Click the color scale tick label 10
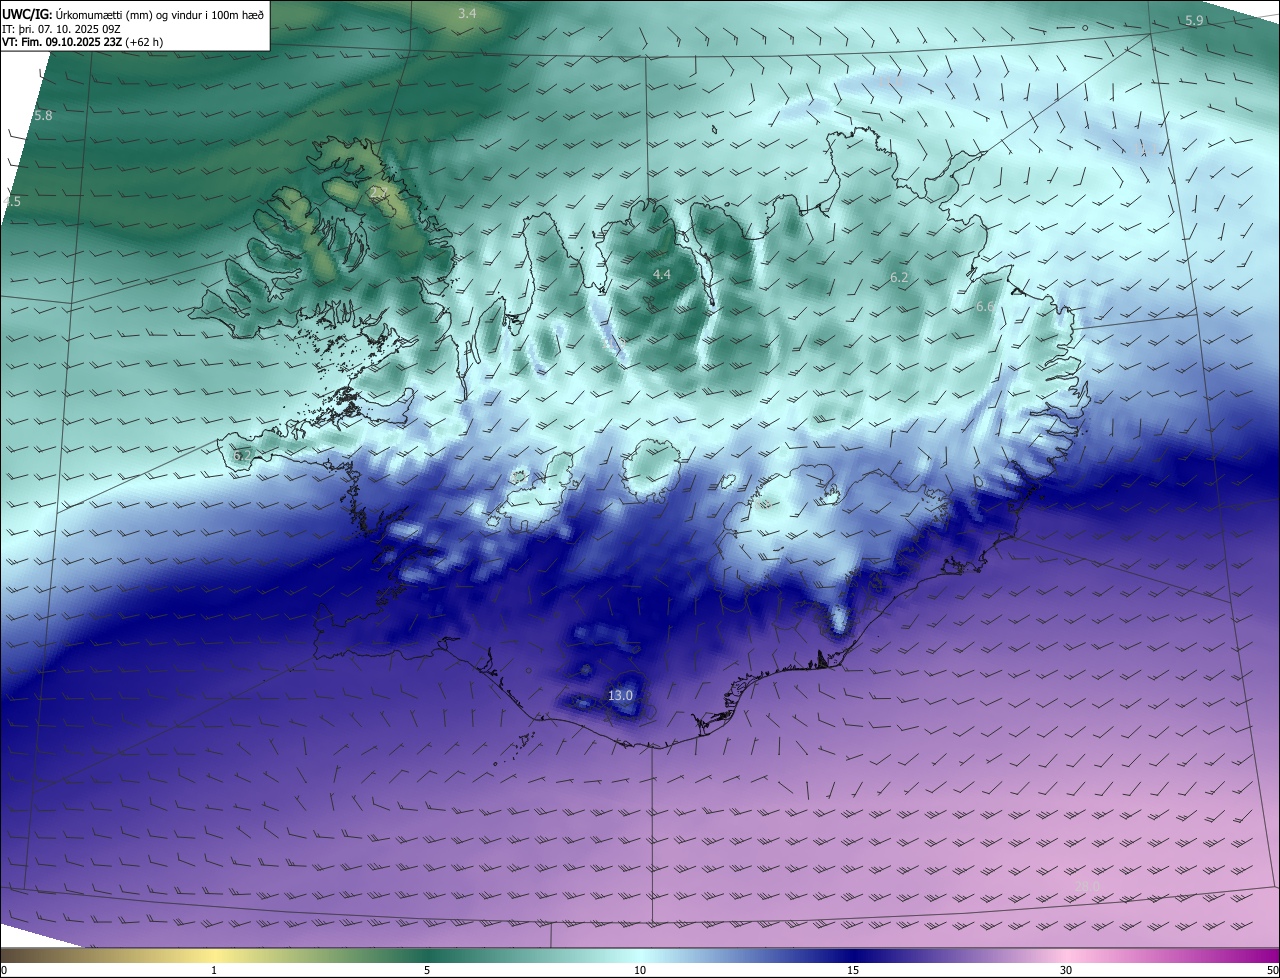The height and width of the screenshot is (978, 1280). pyautogui.click(x=640, y=970)
